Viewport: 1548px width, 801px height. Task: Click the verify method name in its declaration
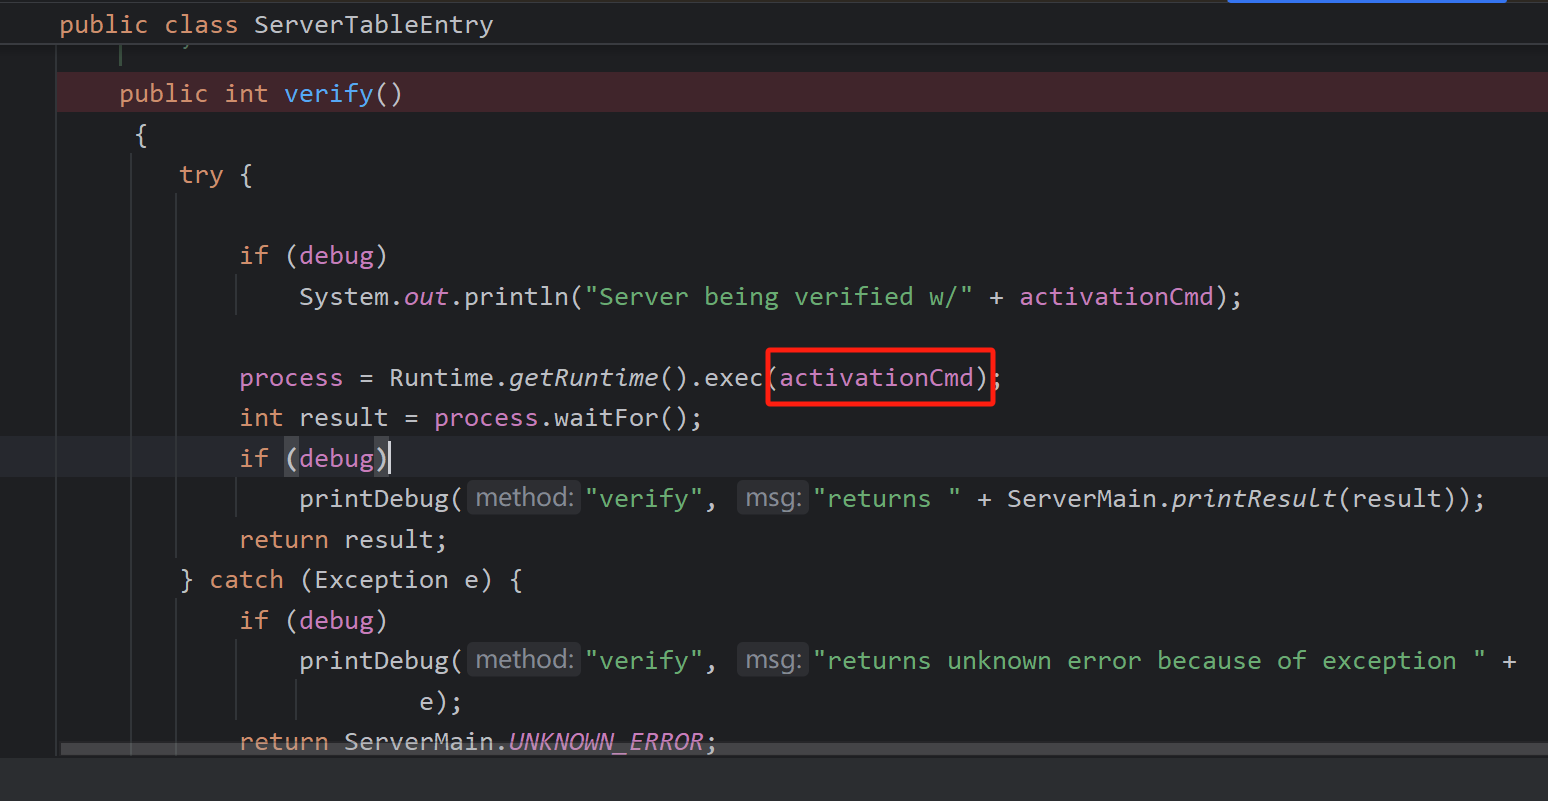(329, 94)
